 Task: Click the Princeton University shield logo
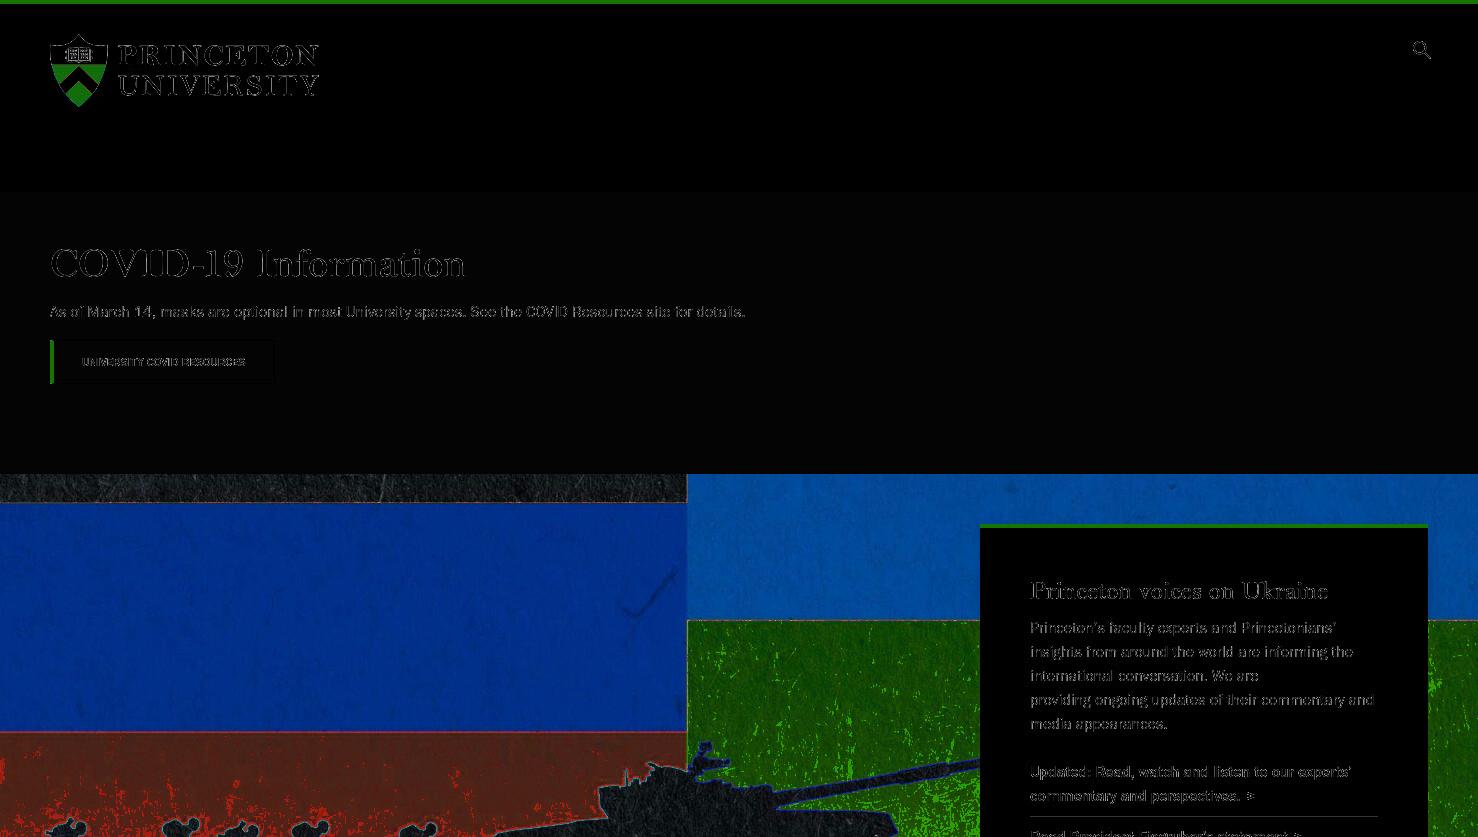tap(79, 70)
